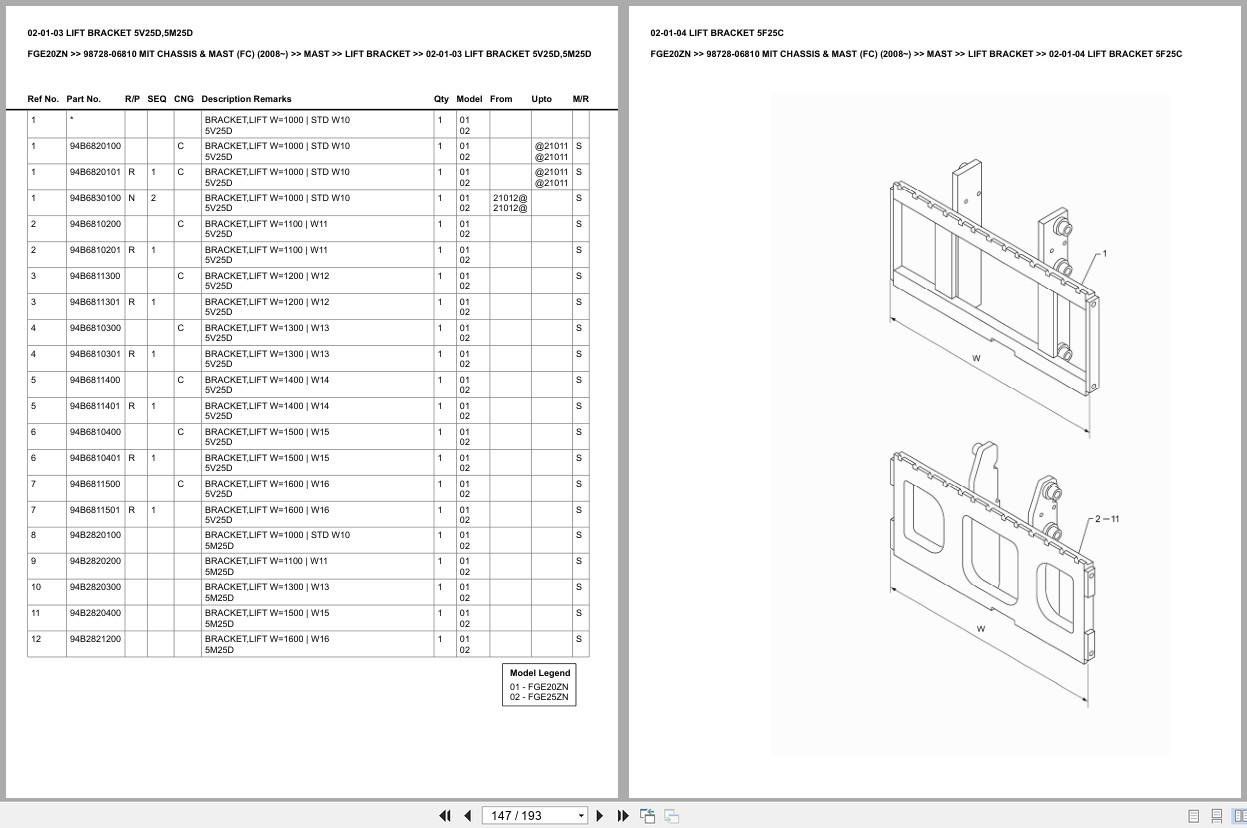Jump to the last page
Image resolution: width=1247 pixels, height=828 pixels.
pyautogui.click(x=623, y=816)
